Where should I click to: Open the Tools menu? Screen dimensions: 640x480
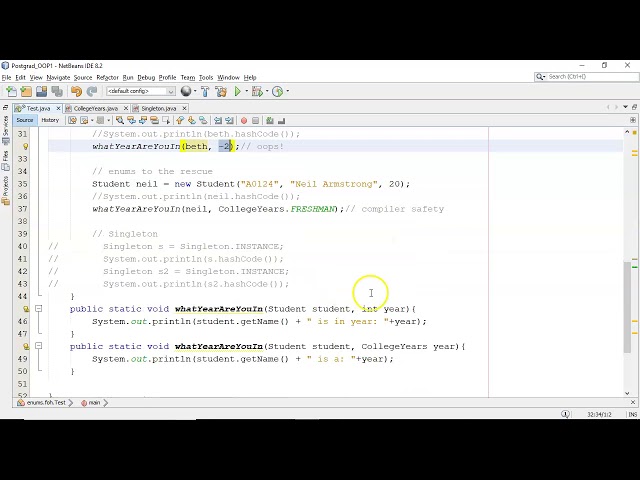(206, 78)
